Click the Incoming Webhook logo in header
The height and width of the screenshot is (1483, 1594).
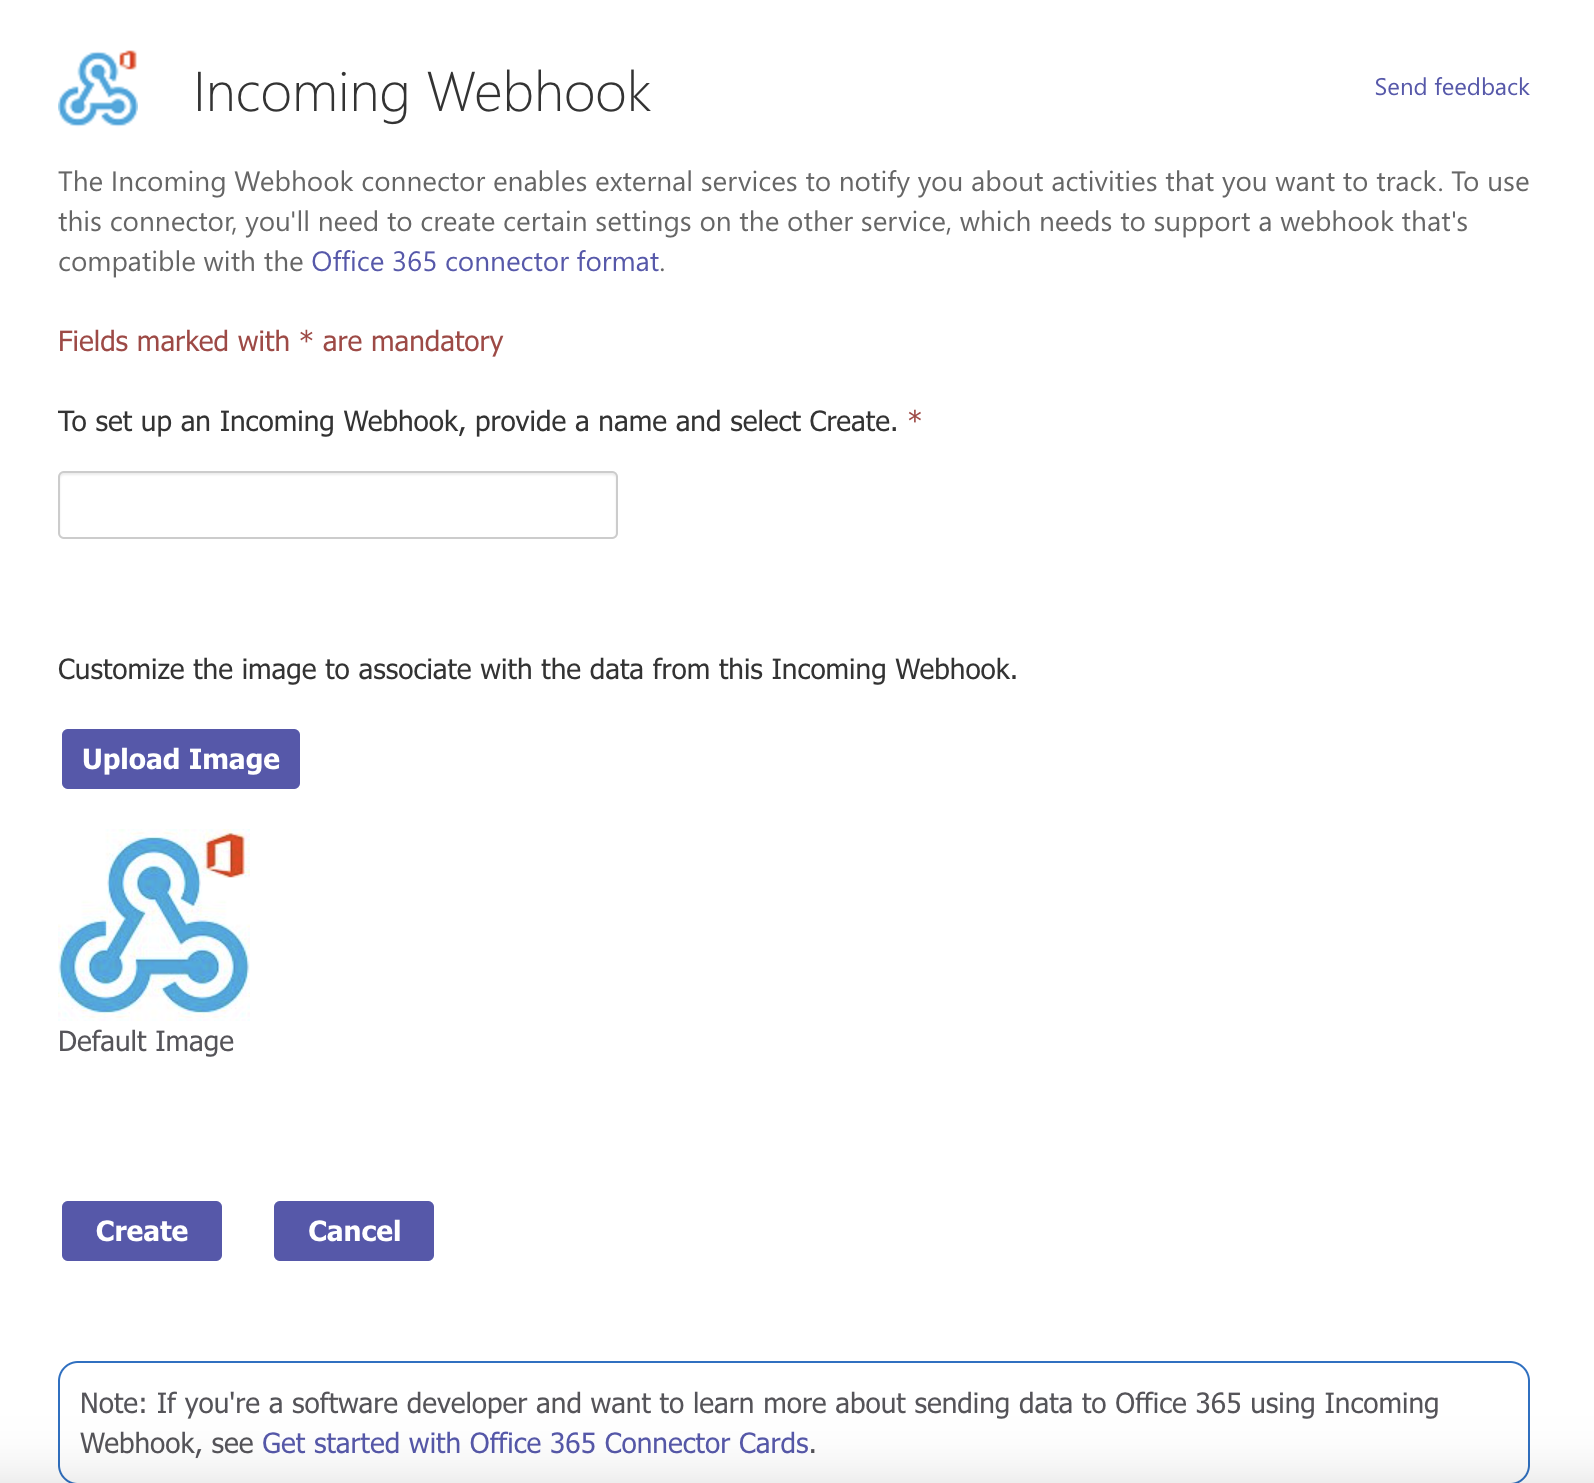click(x=98, y=90)
